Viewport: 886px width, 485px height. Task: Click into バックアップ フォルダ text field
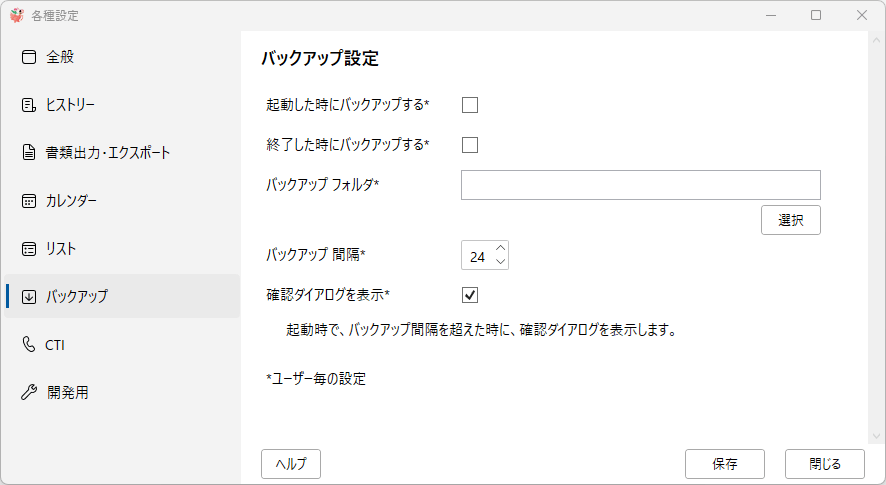coord(641,185)
